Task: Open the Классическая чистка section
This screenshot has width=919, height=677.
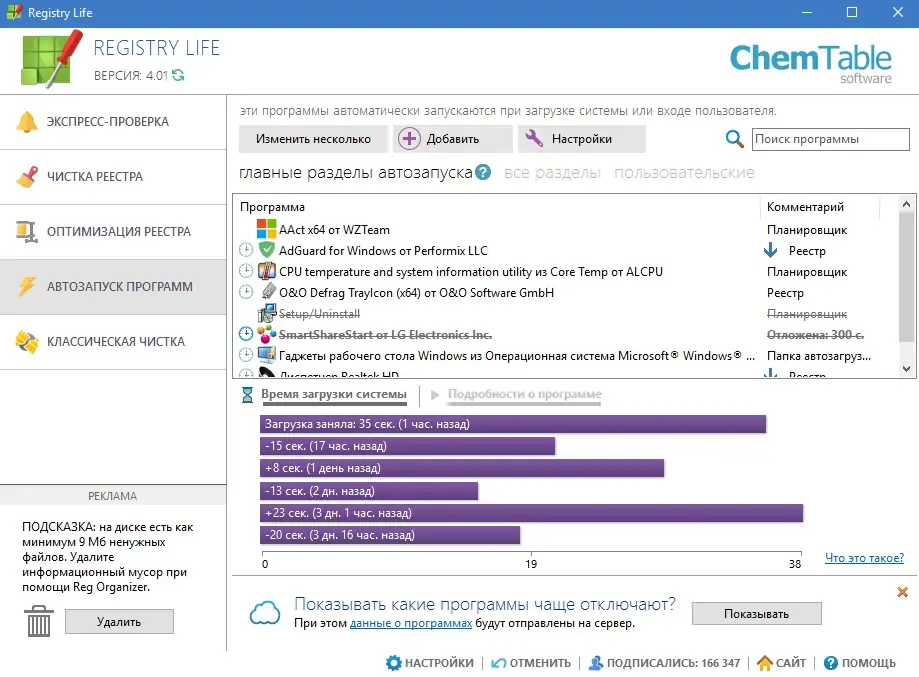Action: point(113,342)
